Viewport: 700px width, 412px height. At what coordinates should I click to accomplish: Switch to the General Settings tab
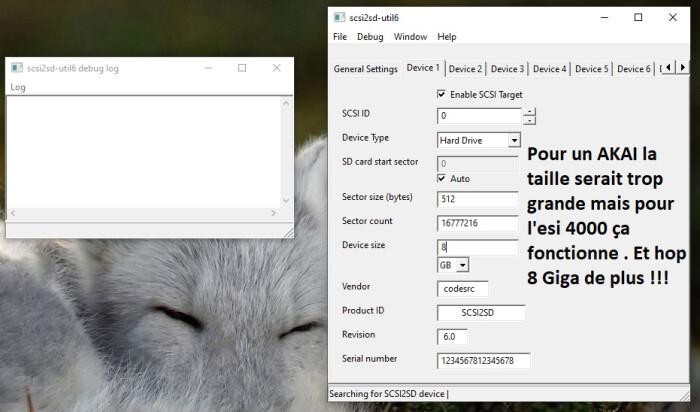pos(365,69)
